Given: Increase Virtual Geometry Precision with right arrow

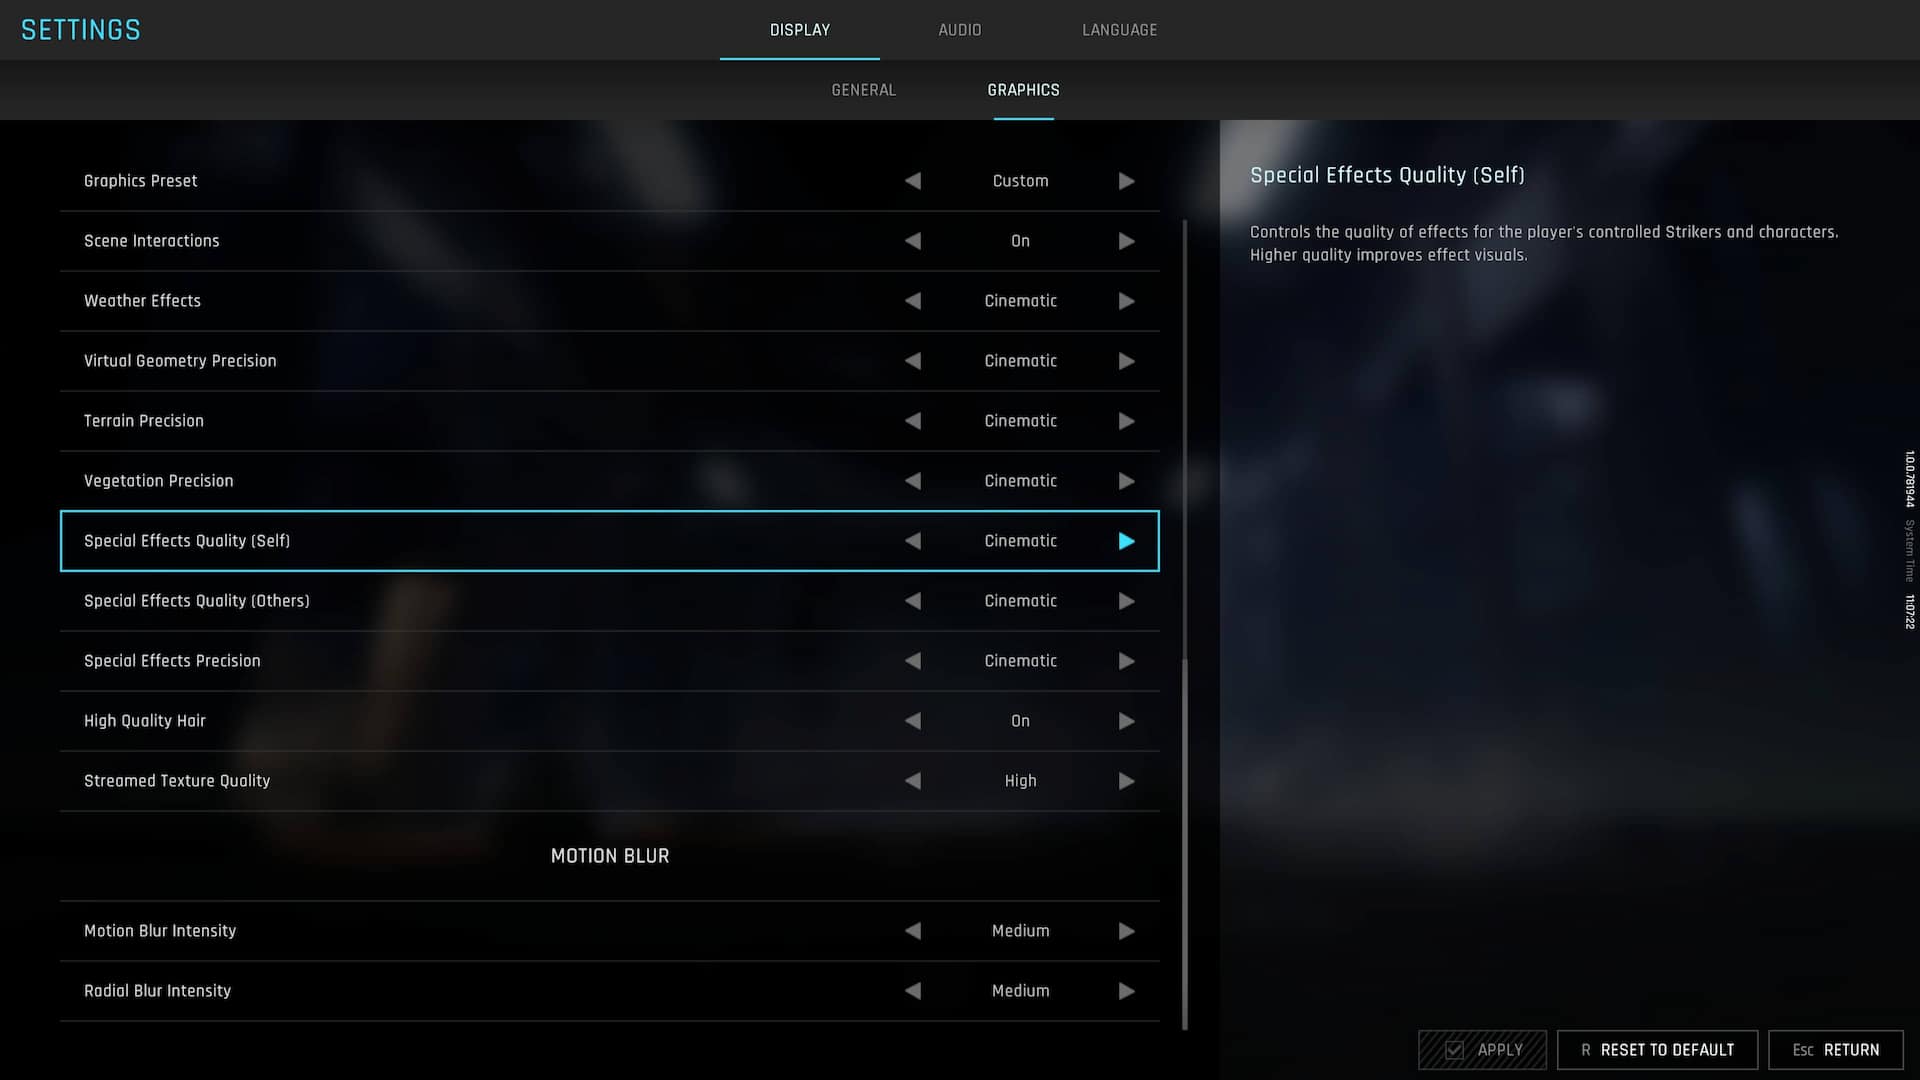Looking at the screenshot, I should click(1126, 361).
